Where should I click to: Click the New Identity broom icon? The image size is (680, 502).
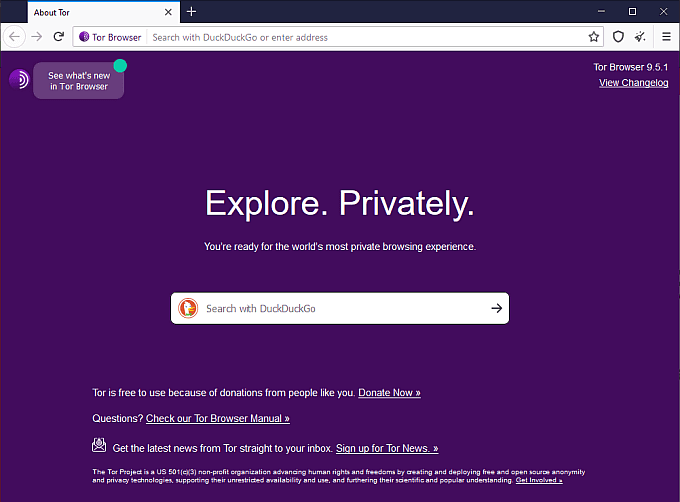(640, 37)
